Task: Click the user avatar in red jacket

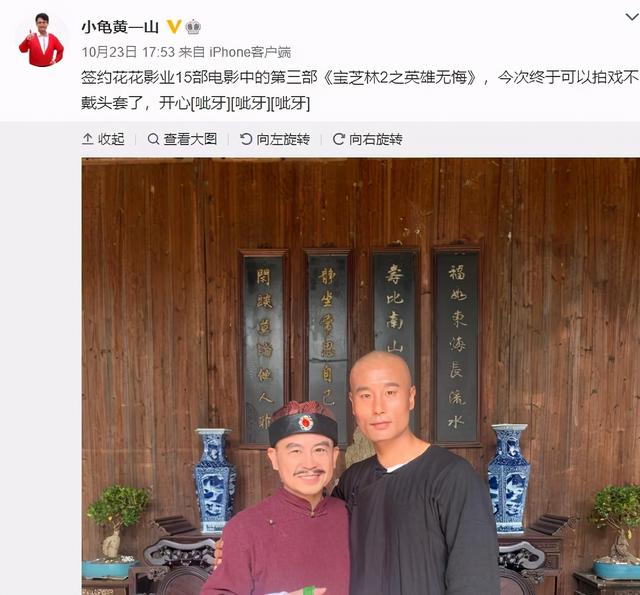Action: (41, 40)
